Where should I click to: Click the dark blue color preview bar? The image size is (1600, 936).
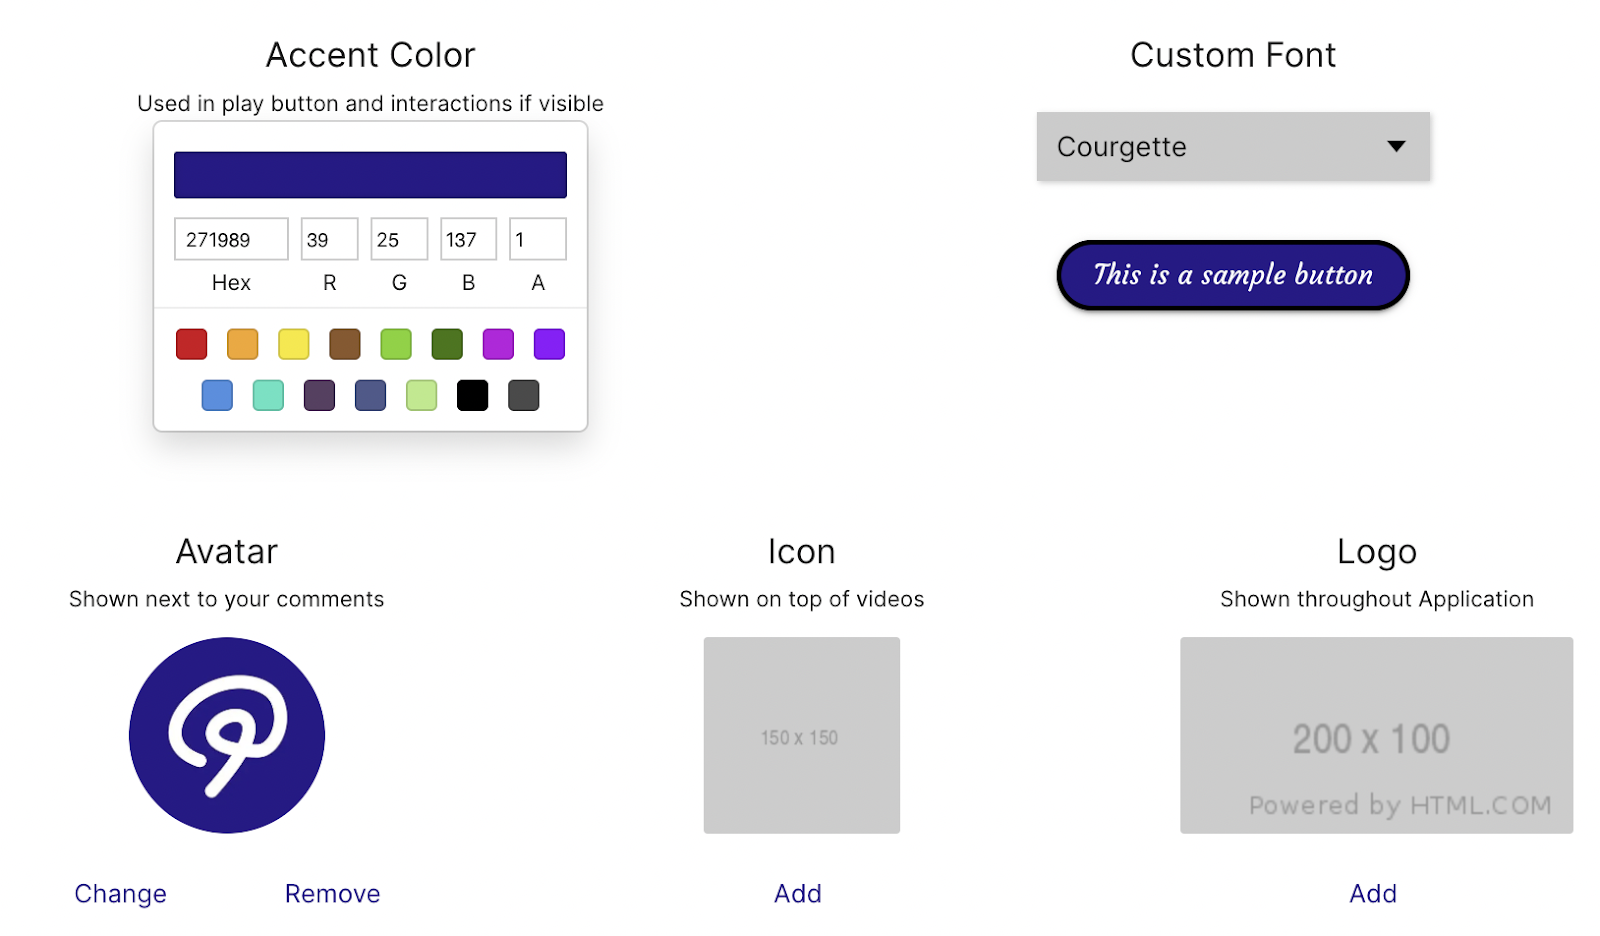(x=370, y=175)
